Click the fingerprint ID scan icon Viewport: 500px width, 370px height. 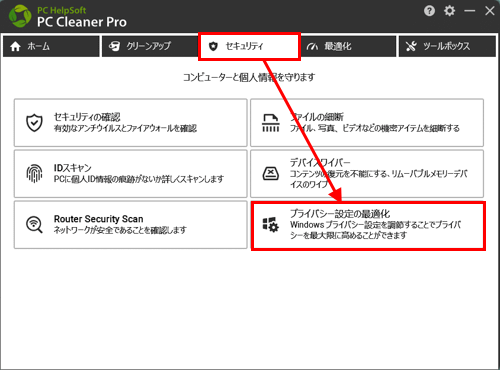pyautogui.click(x=34, y=174)
